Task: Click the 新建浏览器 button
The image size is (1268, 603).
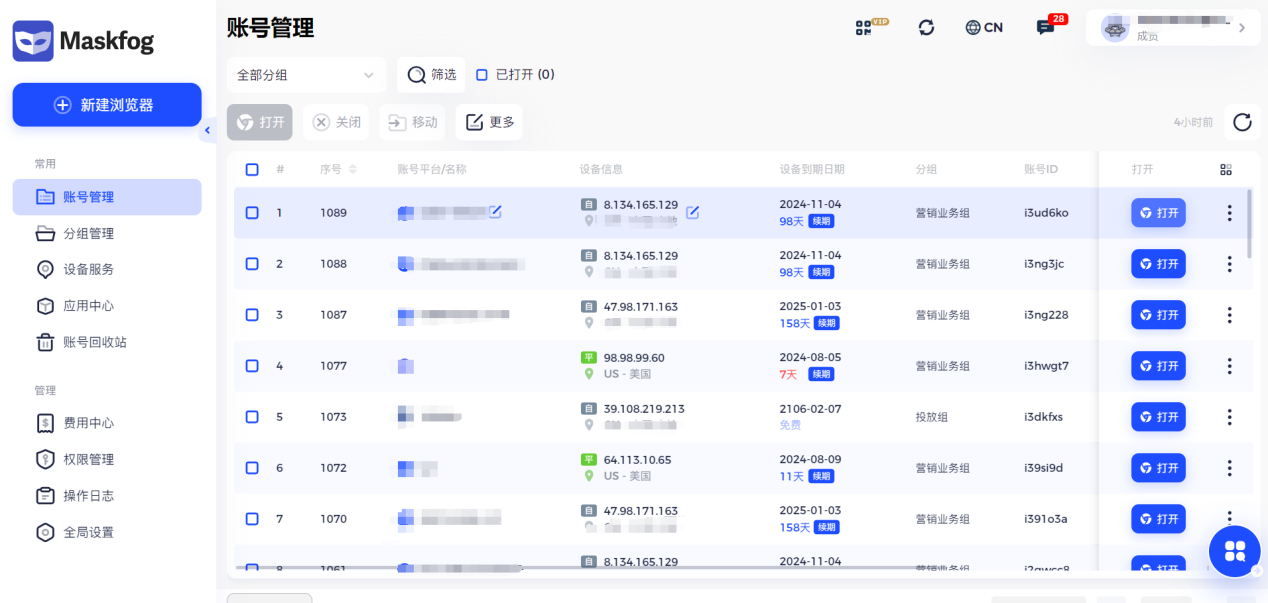Action: coord(107,105)
